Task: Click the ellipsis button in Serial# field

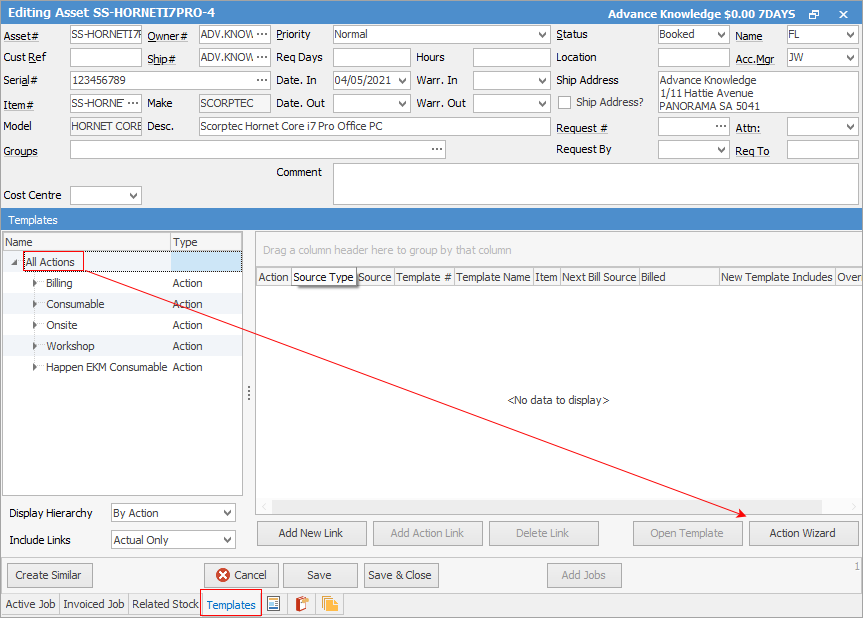Action: 262,80
